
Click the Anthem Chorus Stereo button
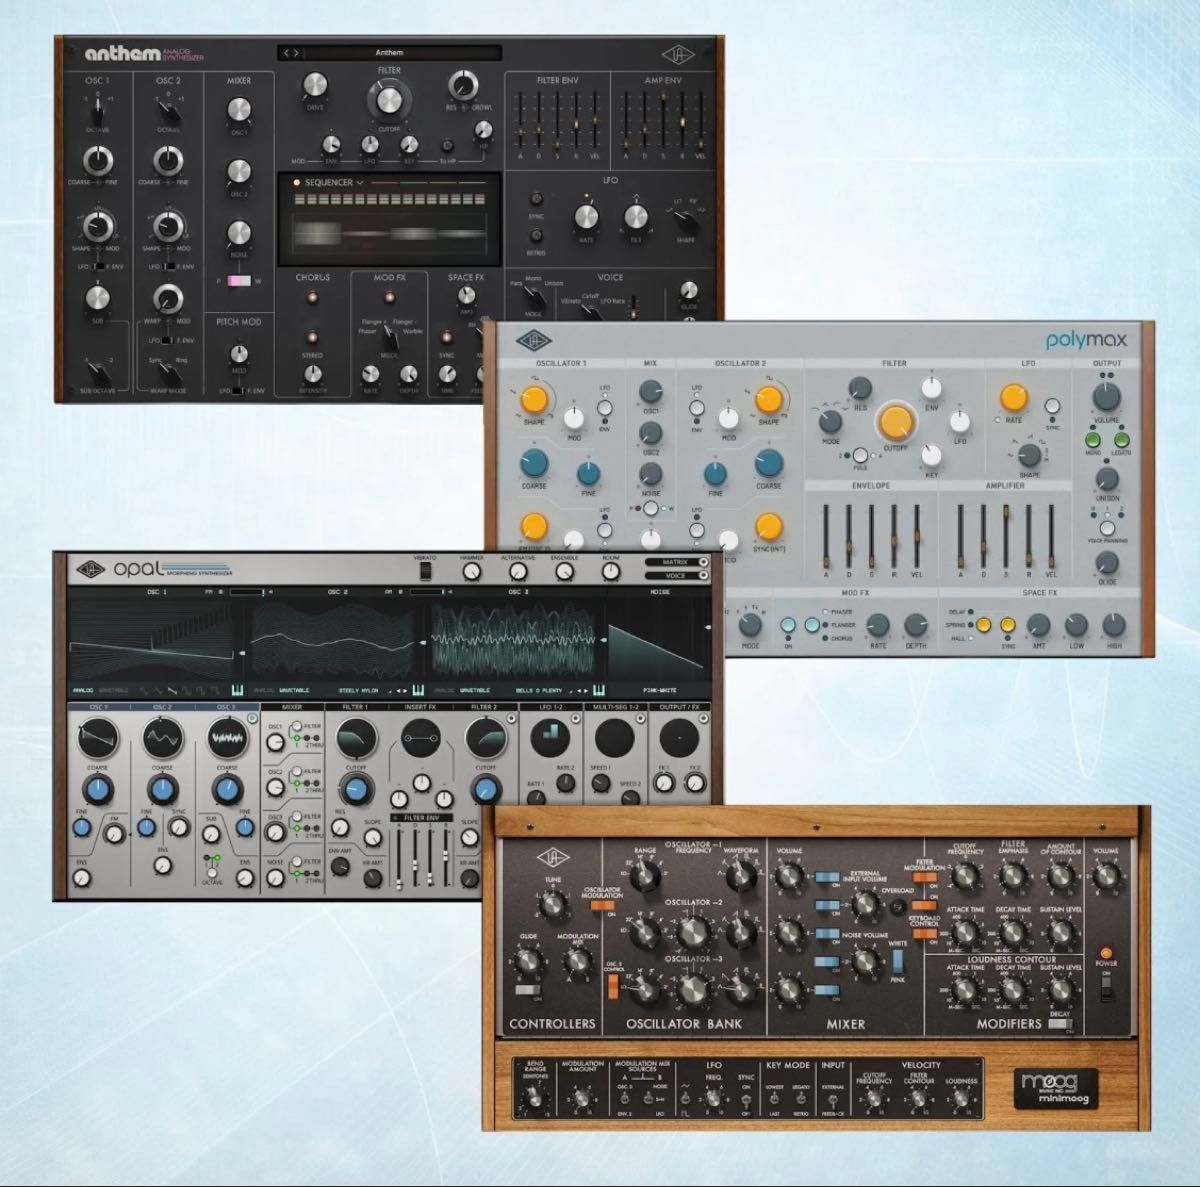tap(312, 337)
